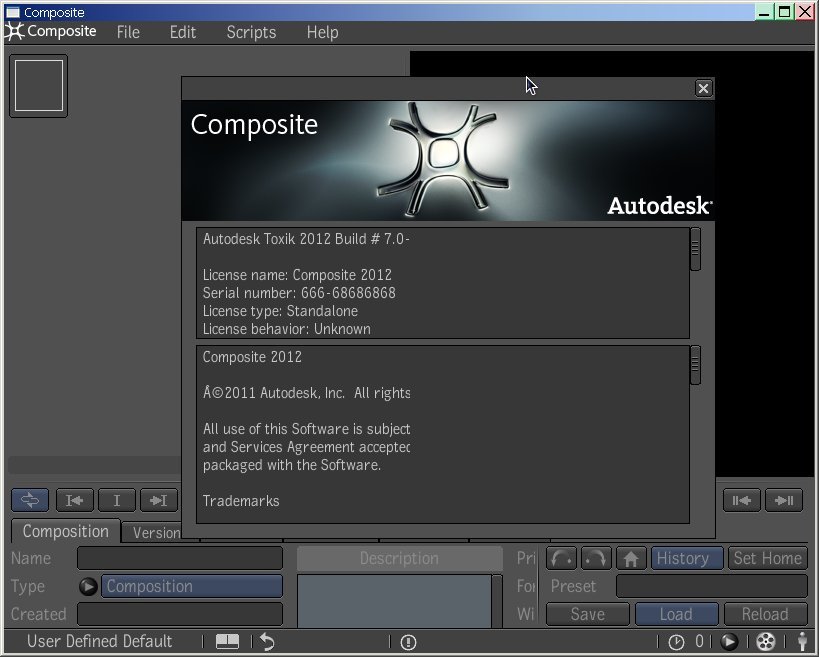Click the view back arrow button
The image size is (819, 657).
click(561, 558)
